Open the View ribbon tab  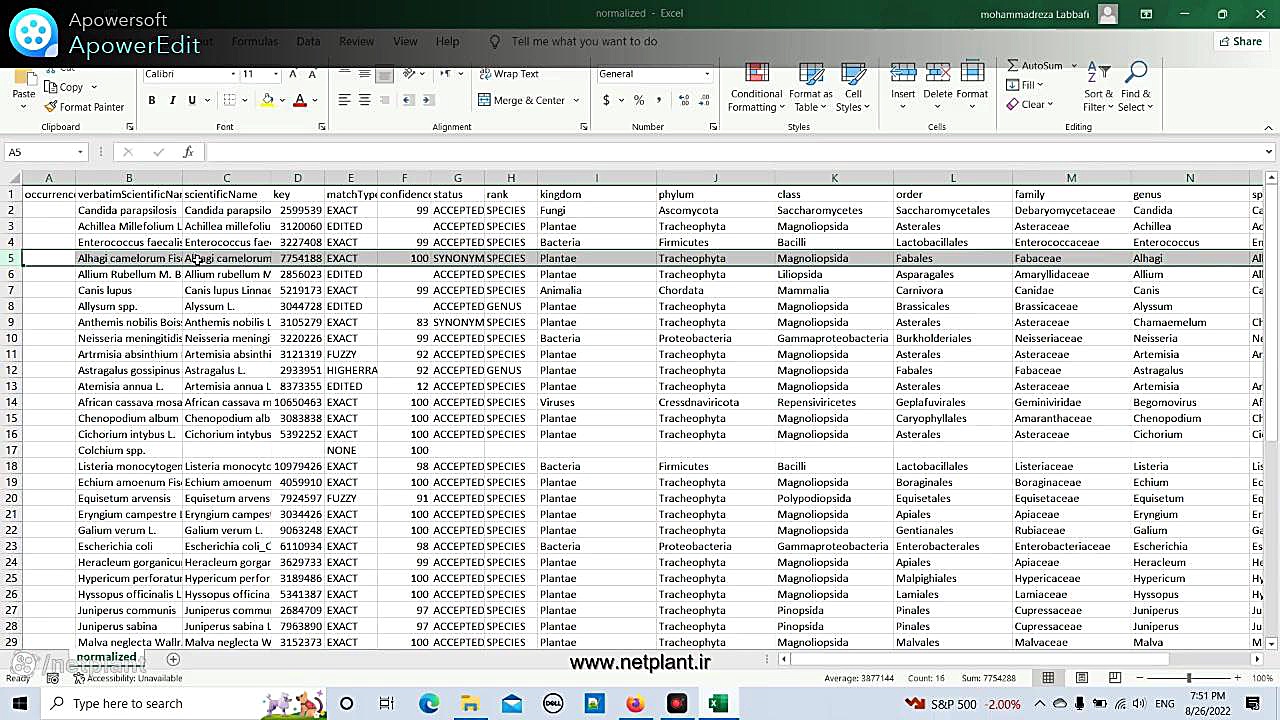405,42
